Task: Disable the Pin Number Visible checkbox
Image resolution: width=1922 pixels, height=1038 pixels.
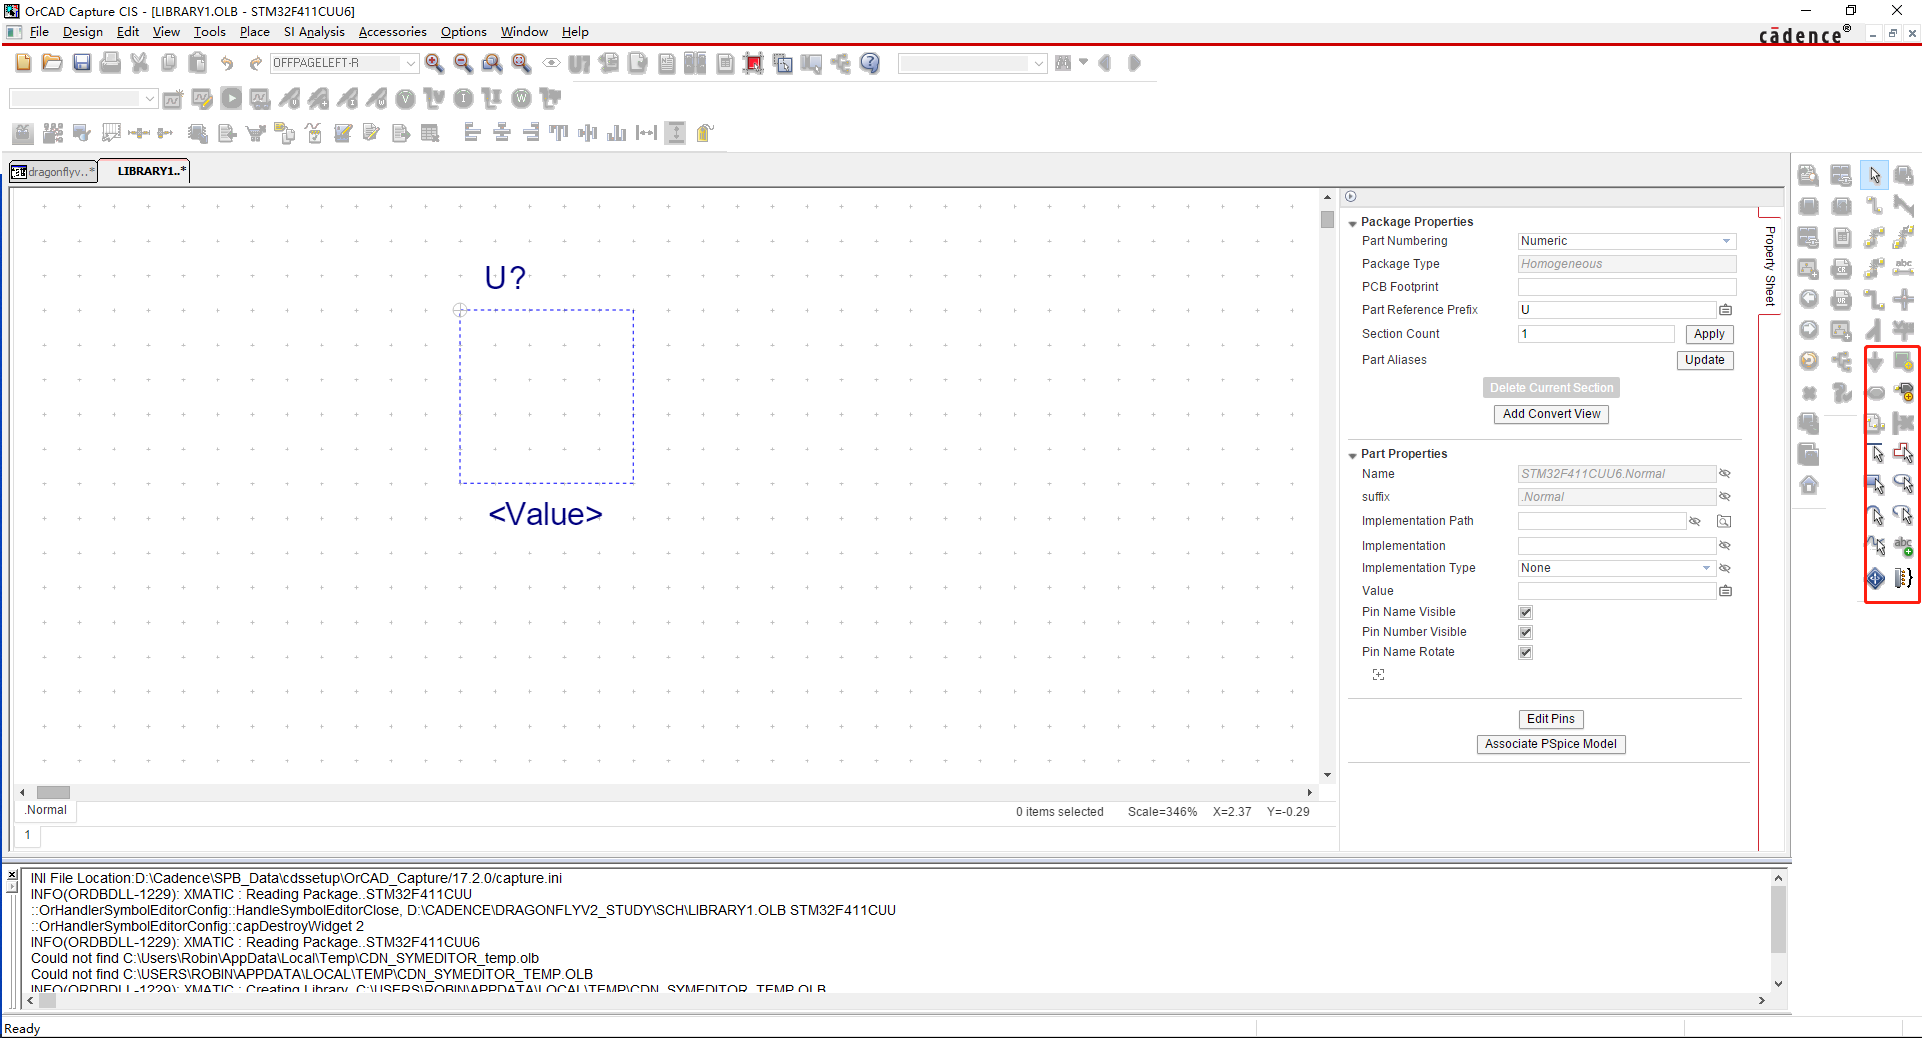Action: (x=1526, y=631)
